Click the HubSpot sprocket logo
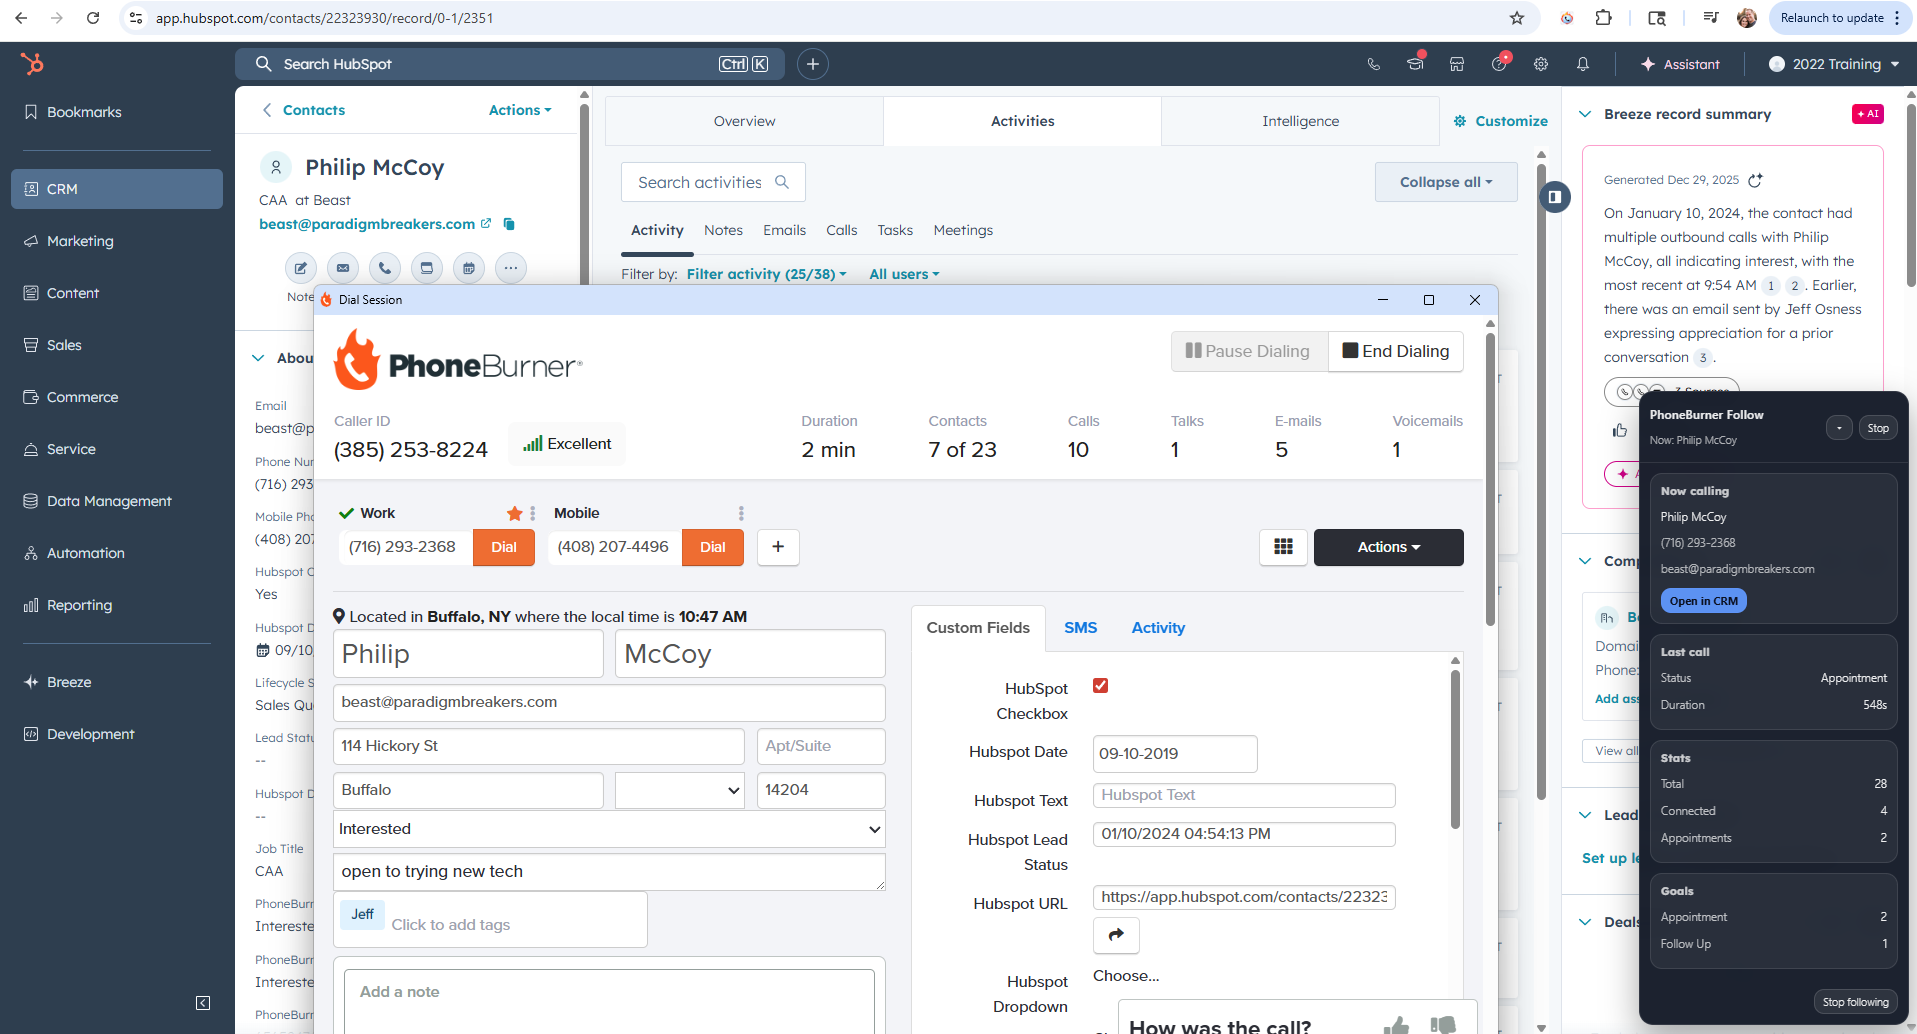The image size is (1917, 1034). coord(32,64)
